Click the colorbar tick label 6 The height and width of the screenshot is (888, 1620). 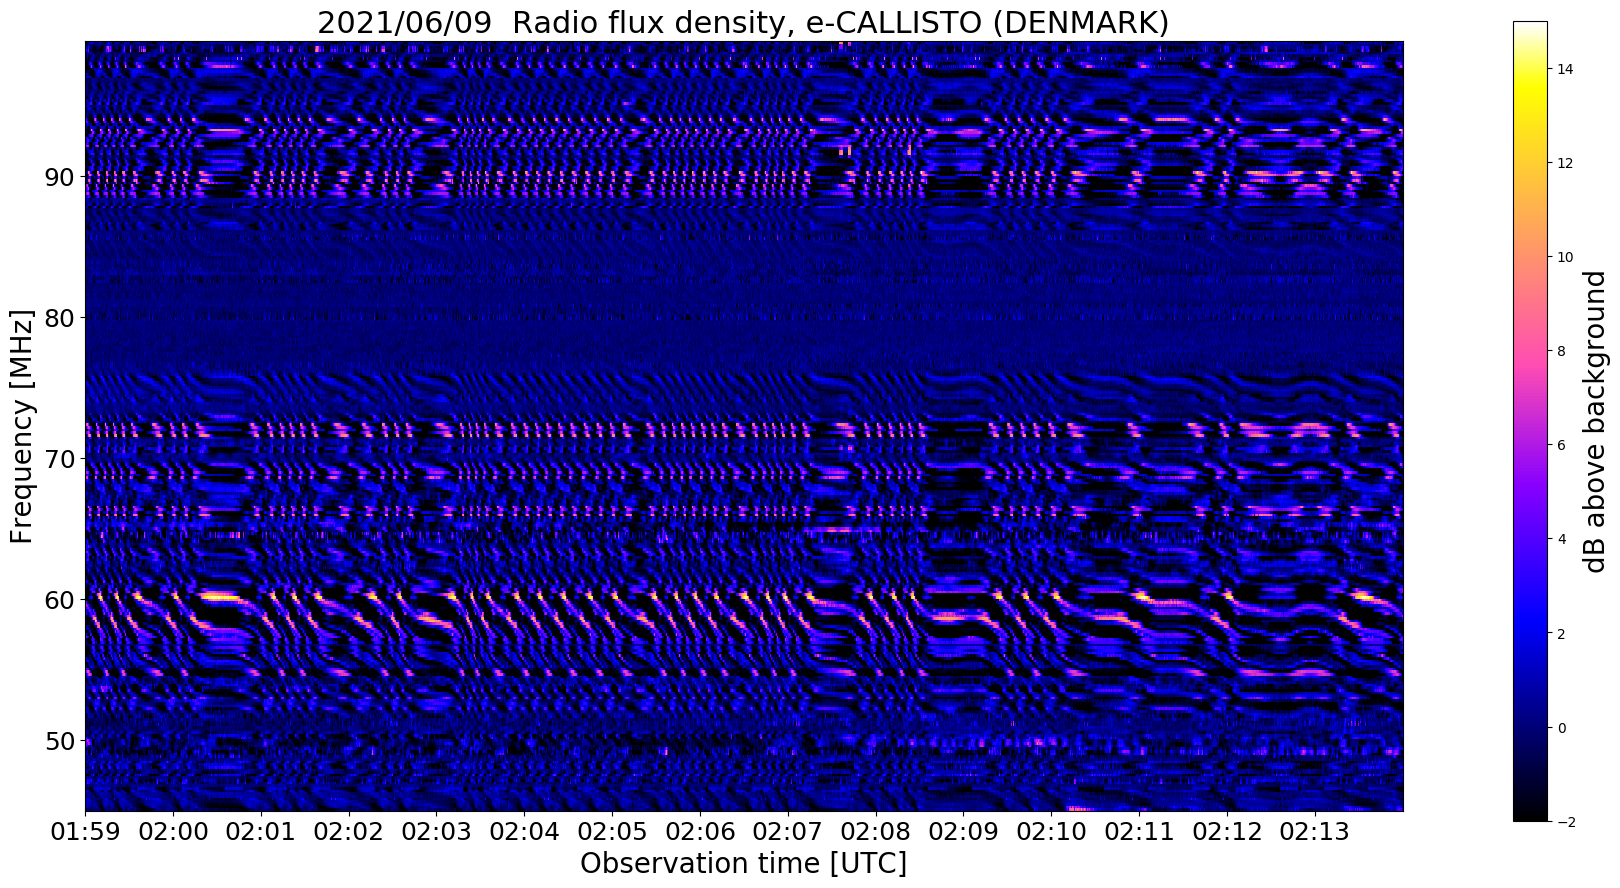(1560, 445)
